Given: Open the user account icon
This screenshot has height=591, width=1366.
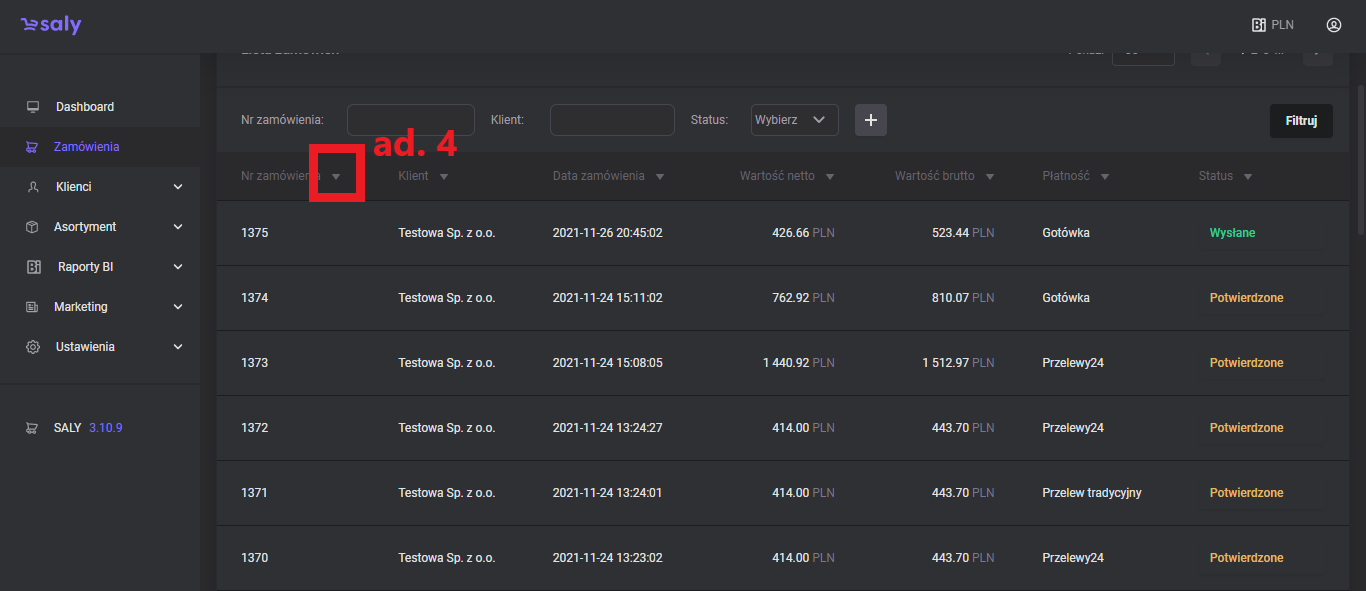Looking at the screenshot, I should [1333, 25].
